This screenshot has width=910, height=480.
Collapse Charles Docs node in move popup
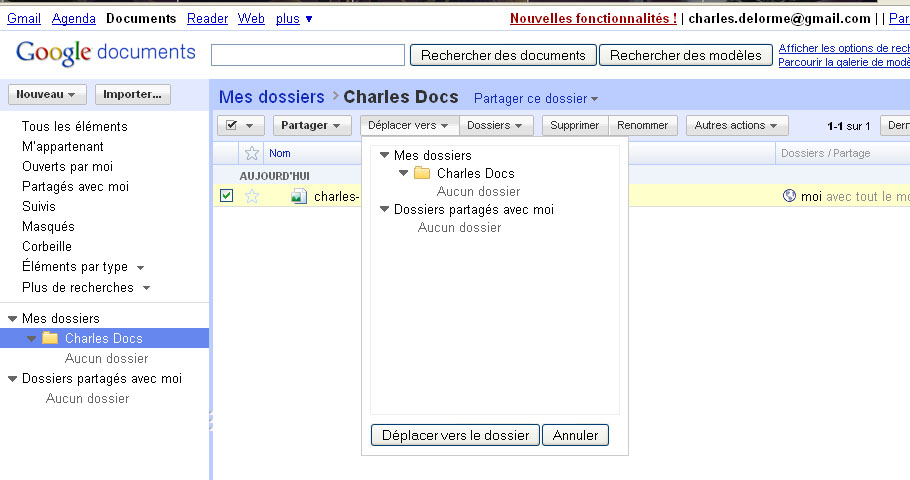tap(403, 173)
